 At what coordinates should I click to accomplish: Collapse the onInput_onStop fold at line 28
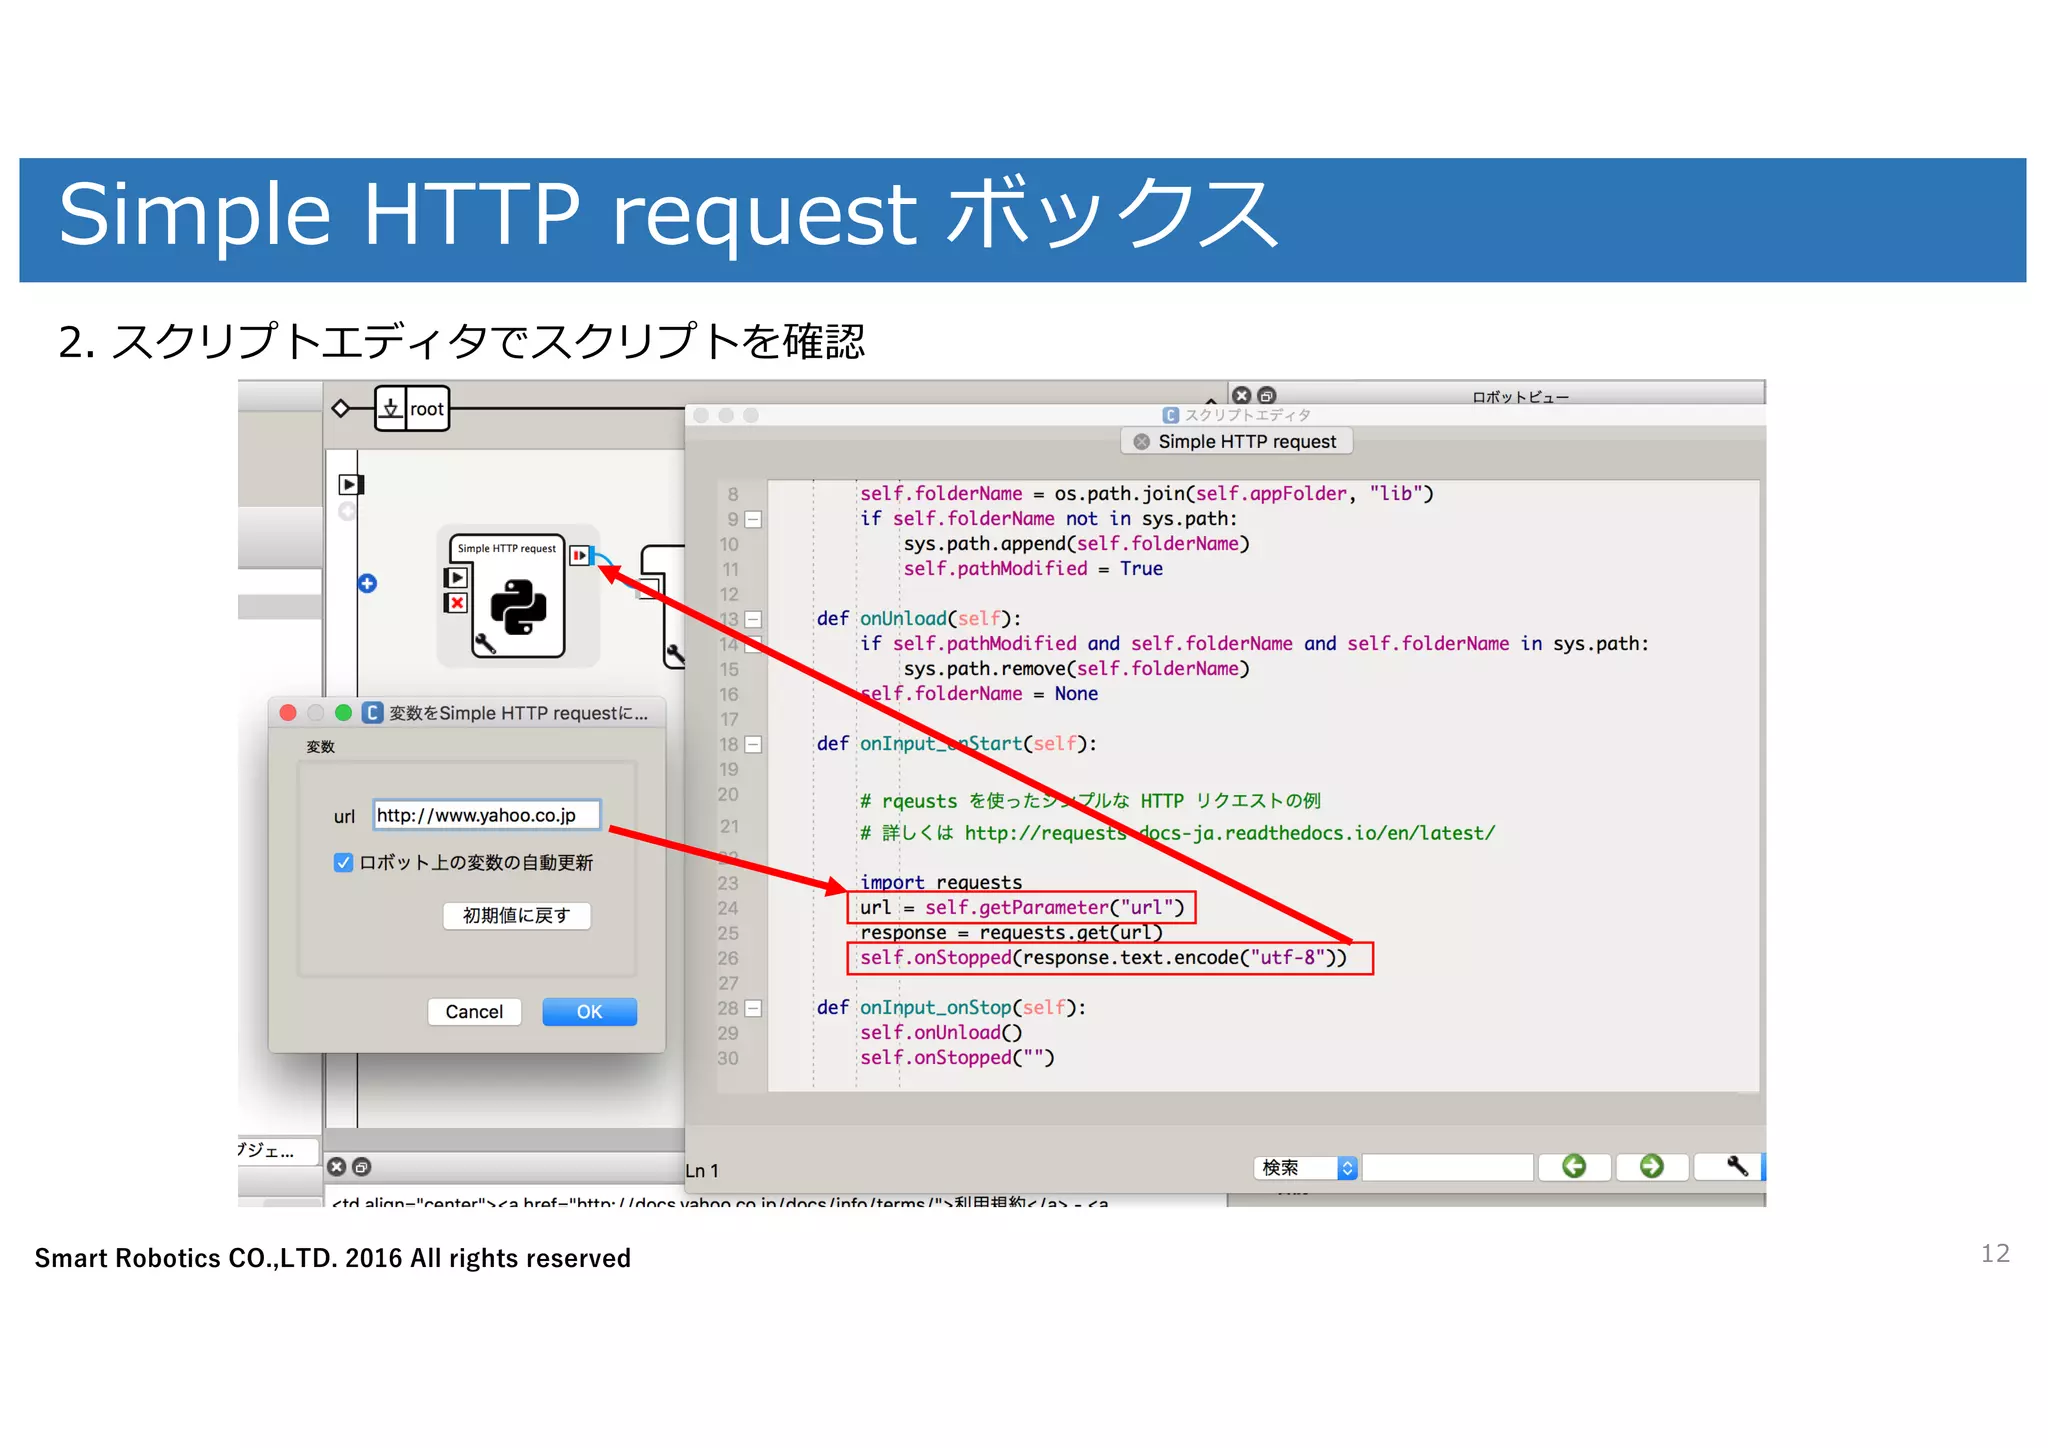[753, 1008]
